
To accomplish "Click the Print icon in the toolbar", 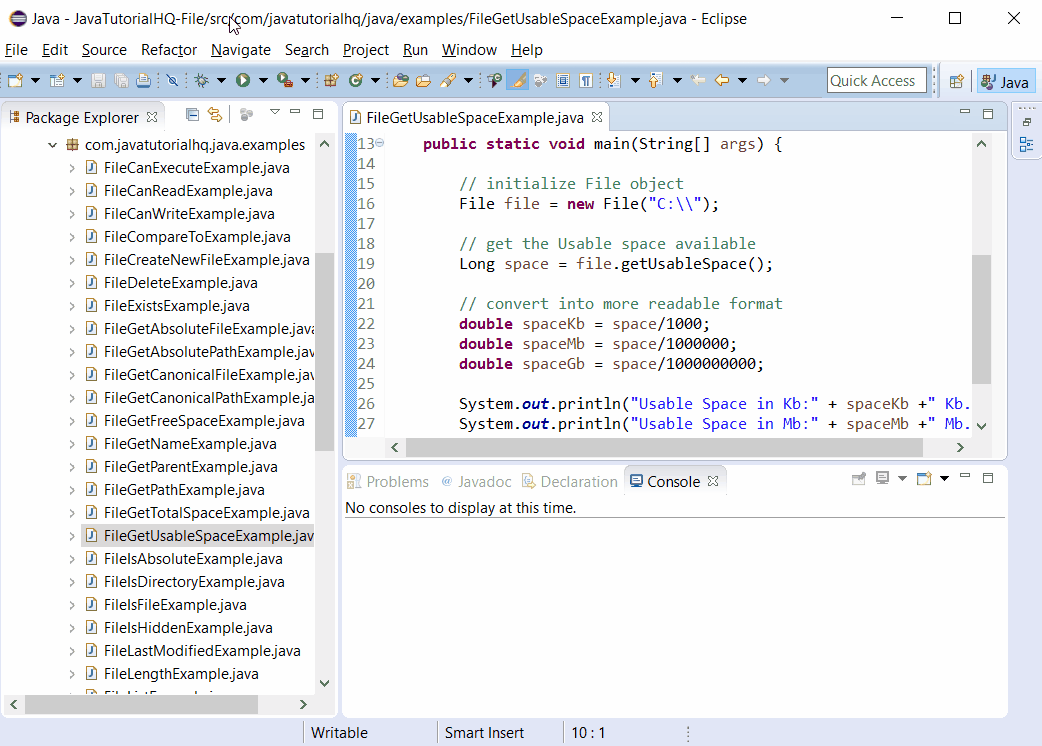I will [x=145, y=80].
